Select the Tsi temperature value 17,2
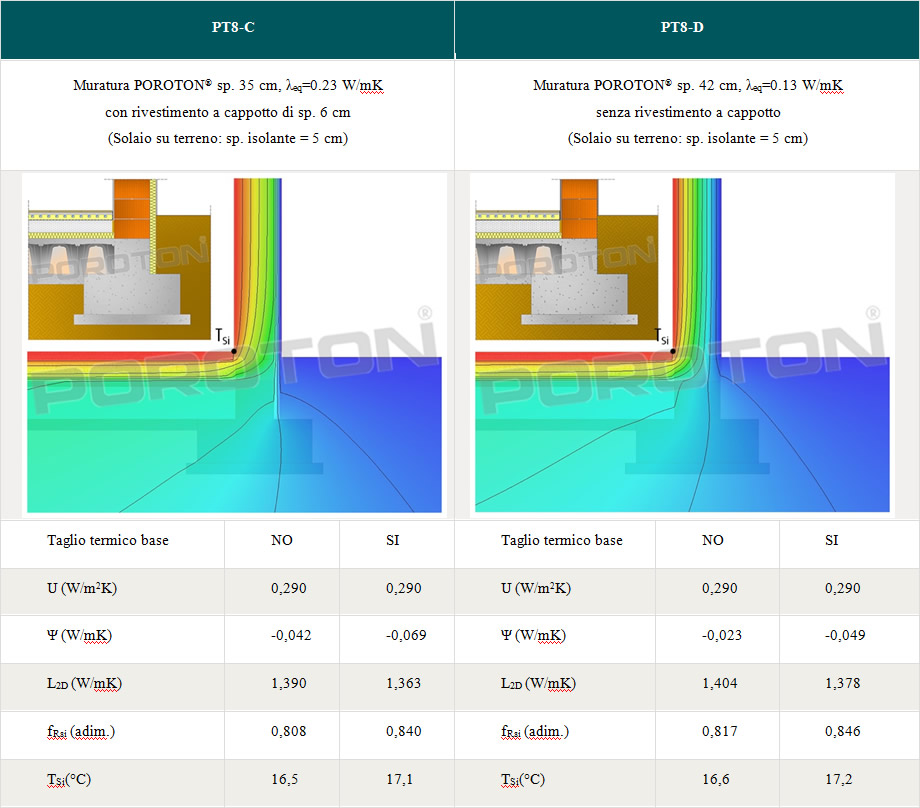Image resolution: width=920 pixels, height=808 pixels. [838, 780]
